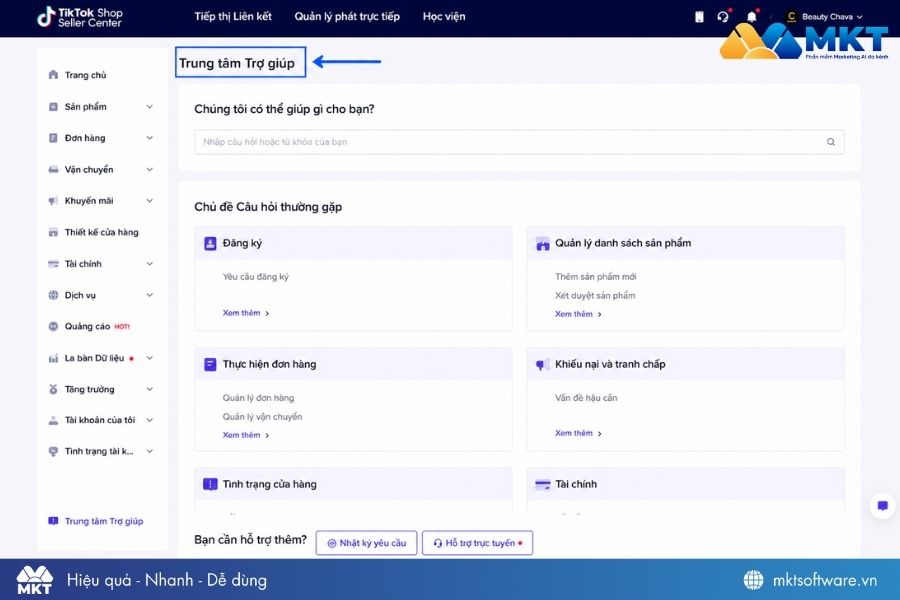Image resolution: width=900 pixels, height=600 pixels.
Task: Click the Beauty Chava account avatar
Action: tap(792, 17)
